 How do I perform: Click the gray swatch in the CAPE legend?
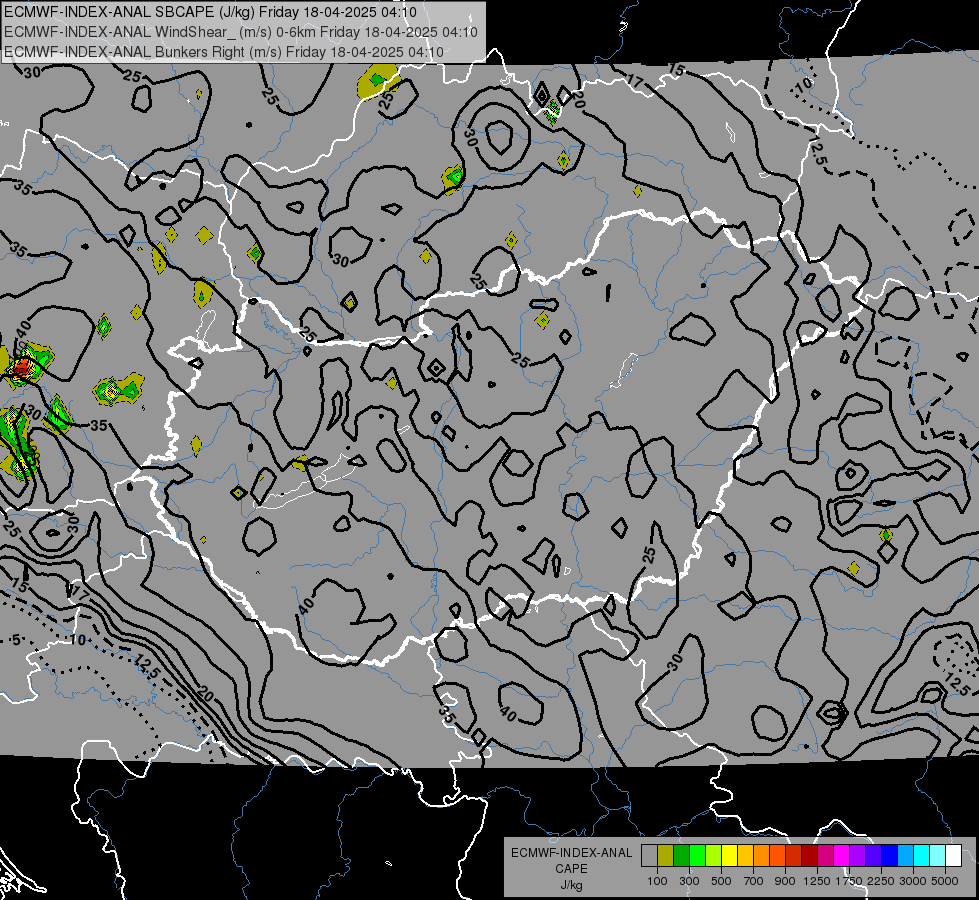click(649, 855)
